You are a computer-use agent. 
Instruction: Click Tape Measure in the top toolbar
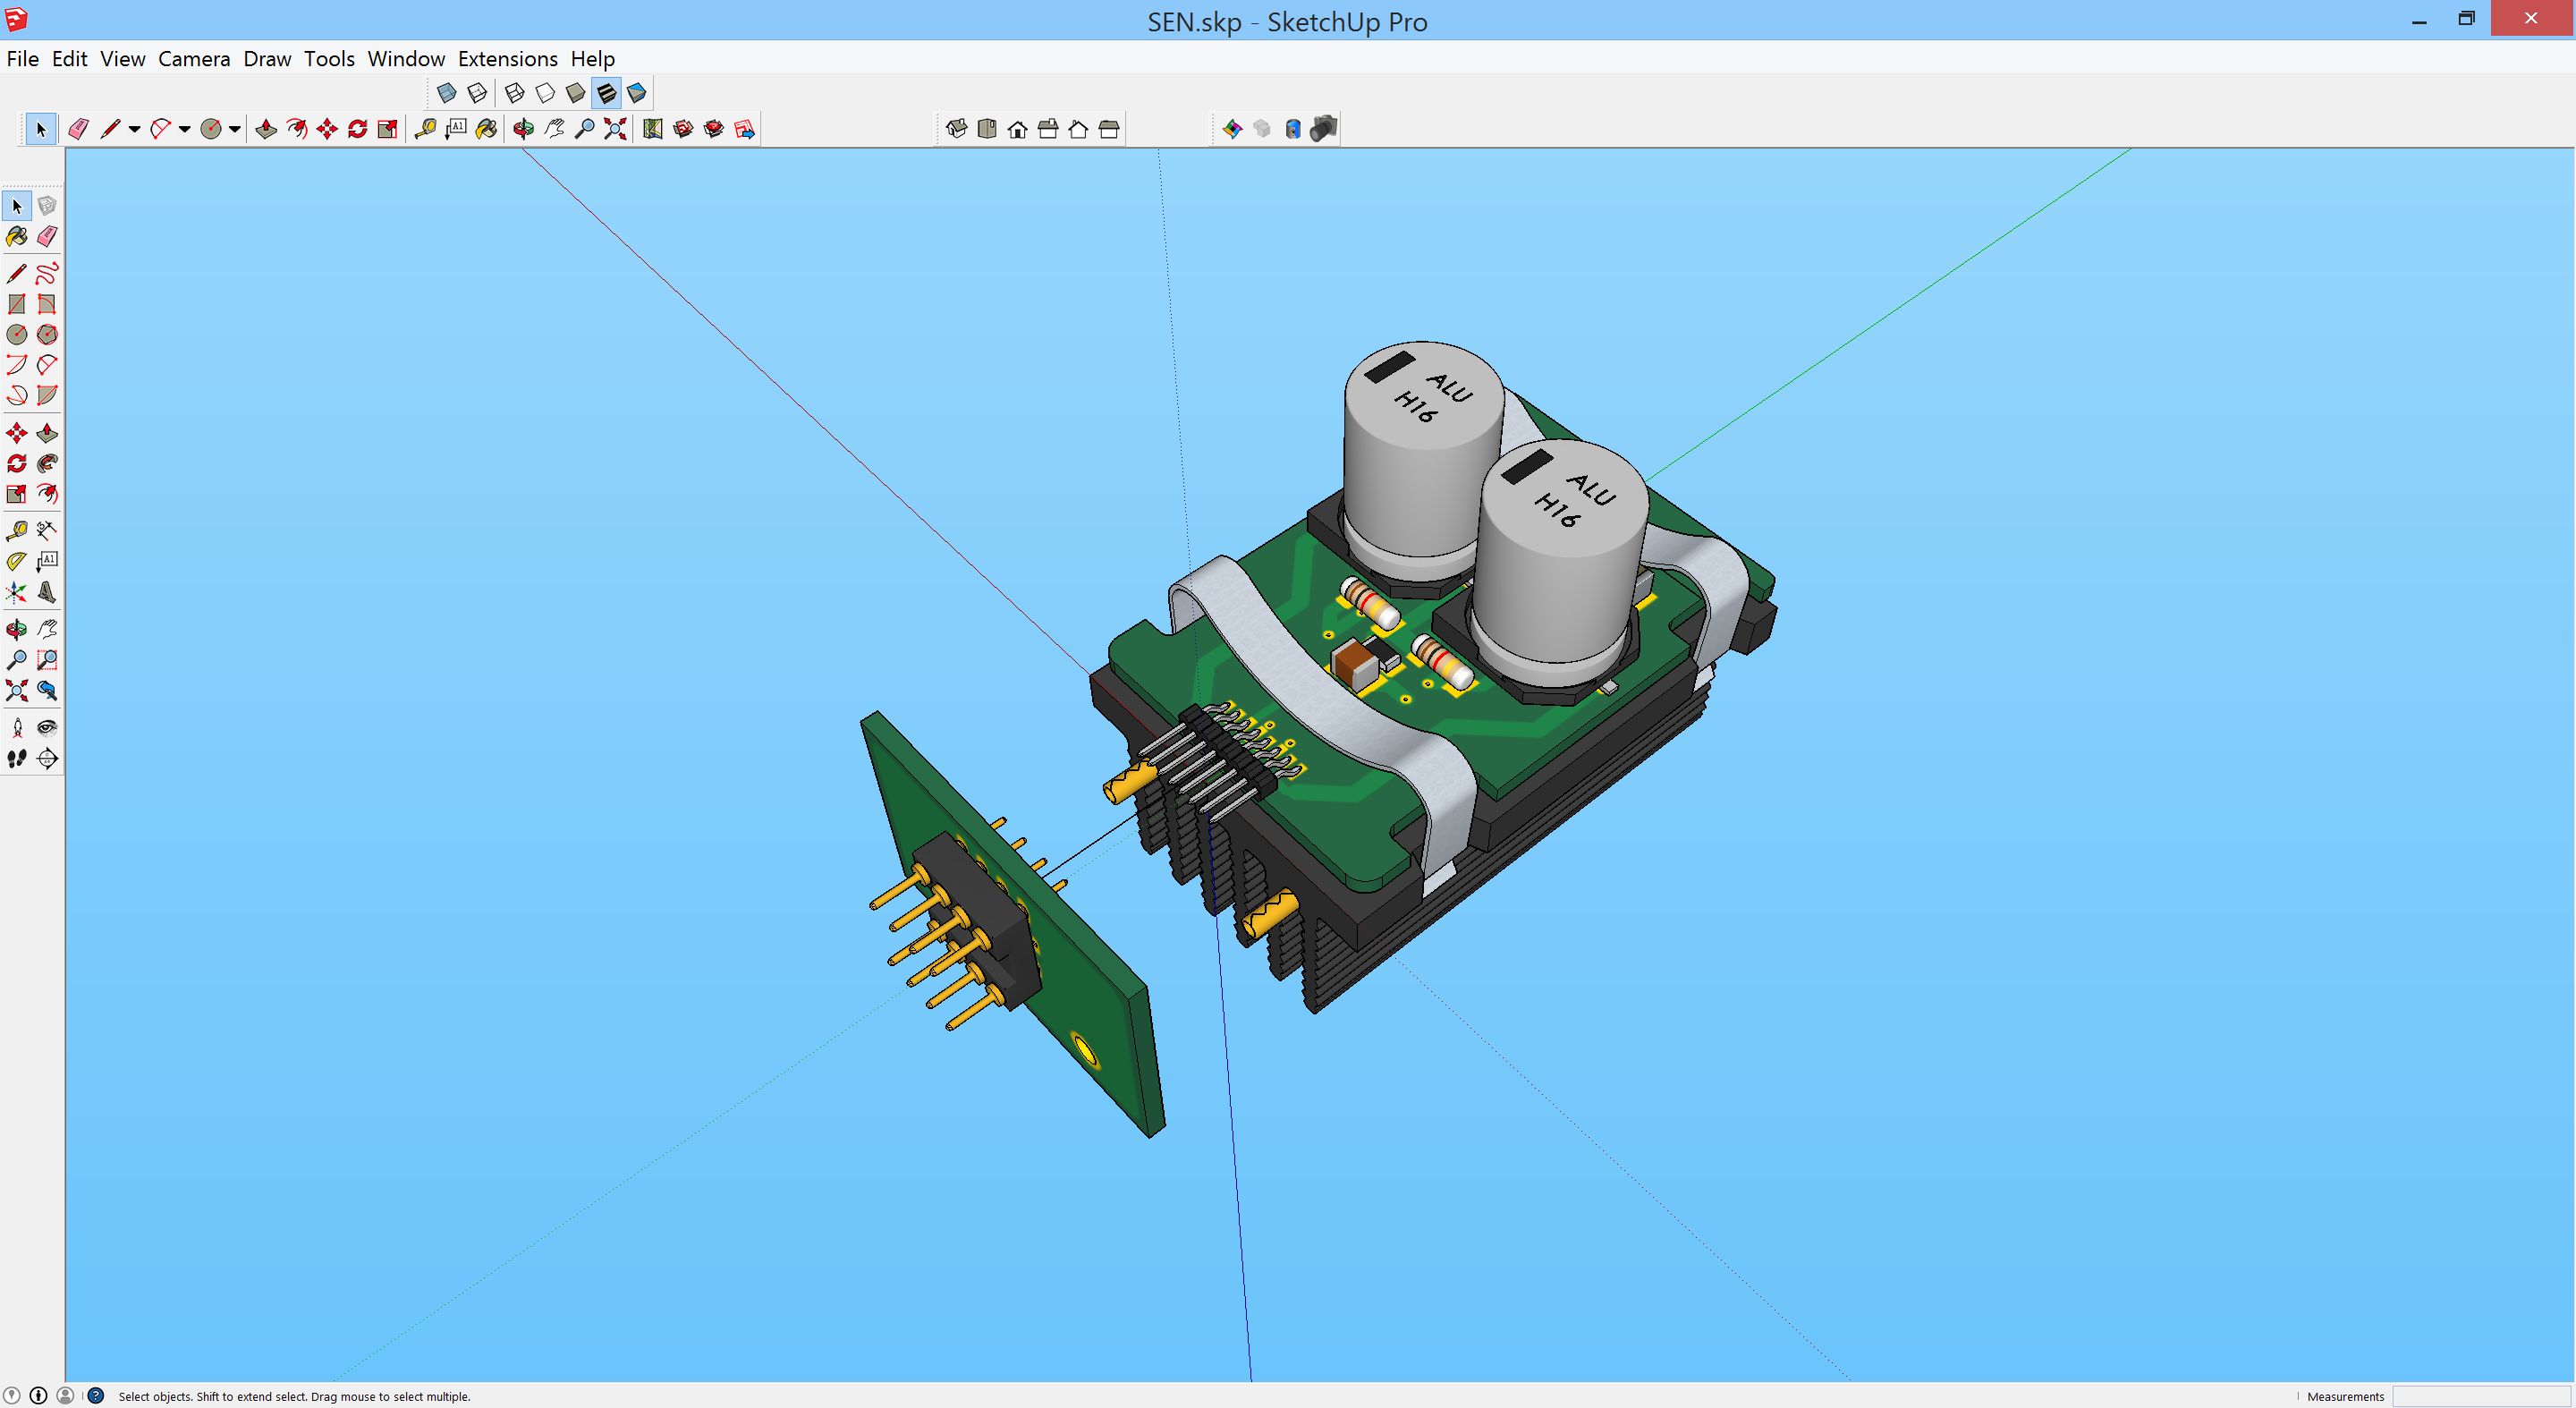tap(425, 129)
